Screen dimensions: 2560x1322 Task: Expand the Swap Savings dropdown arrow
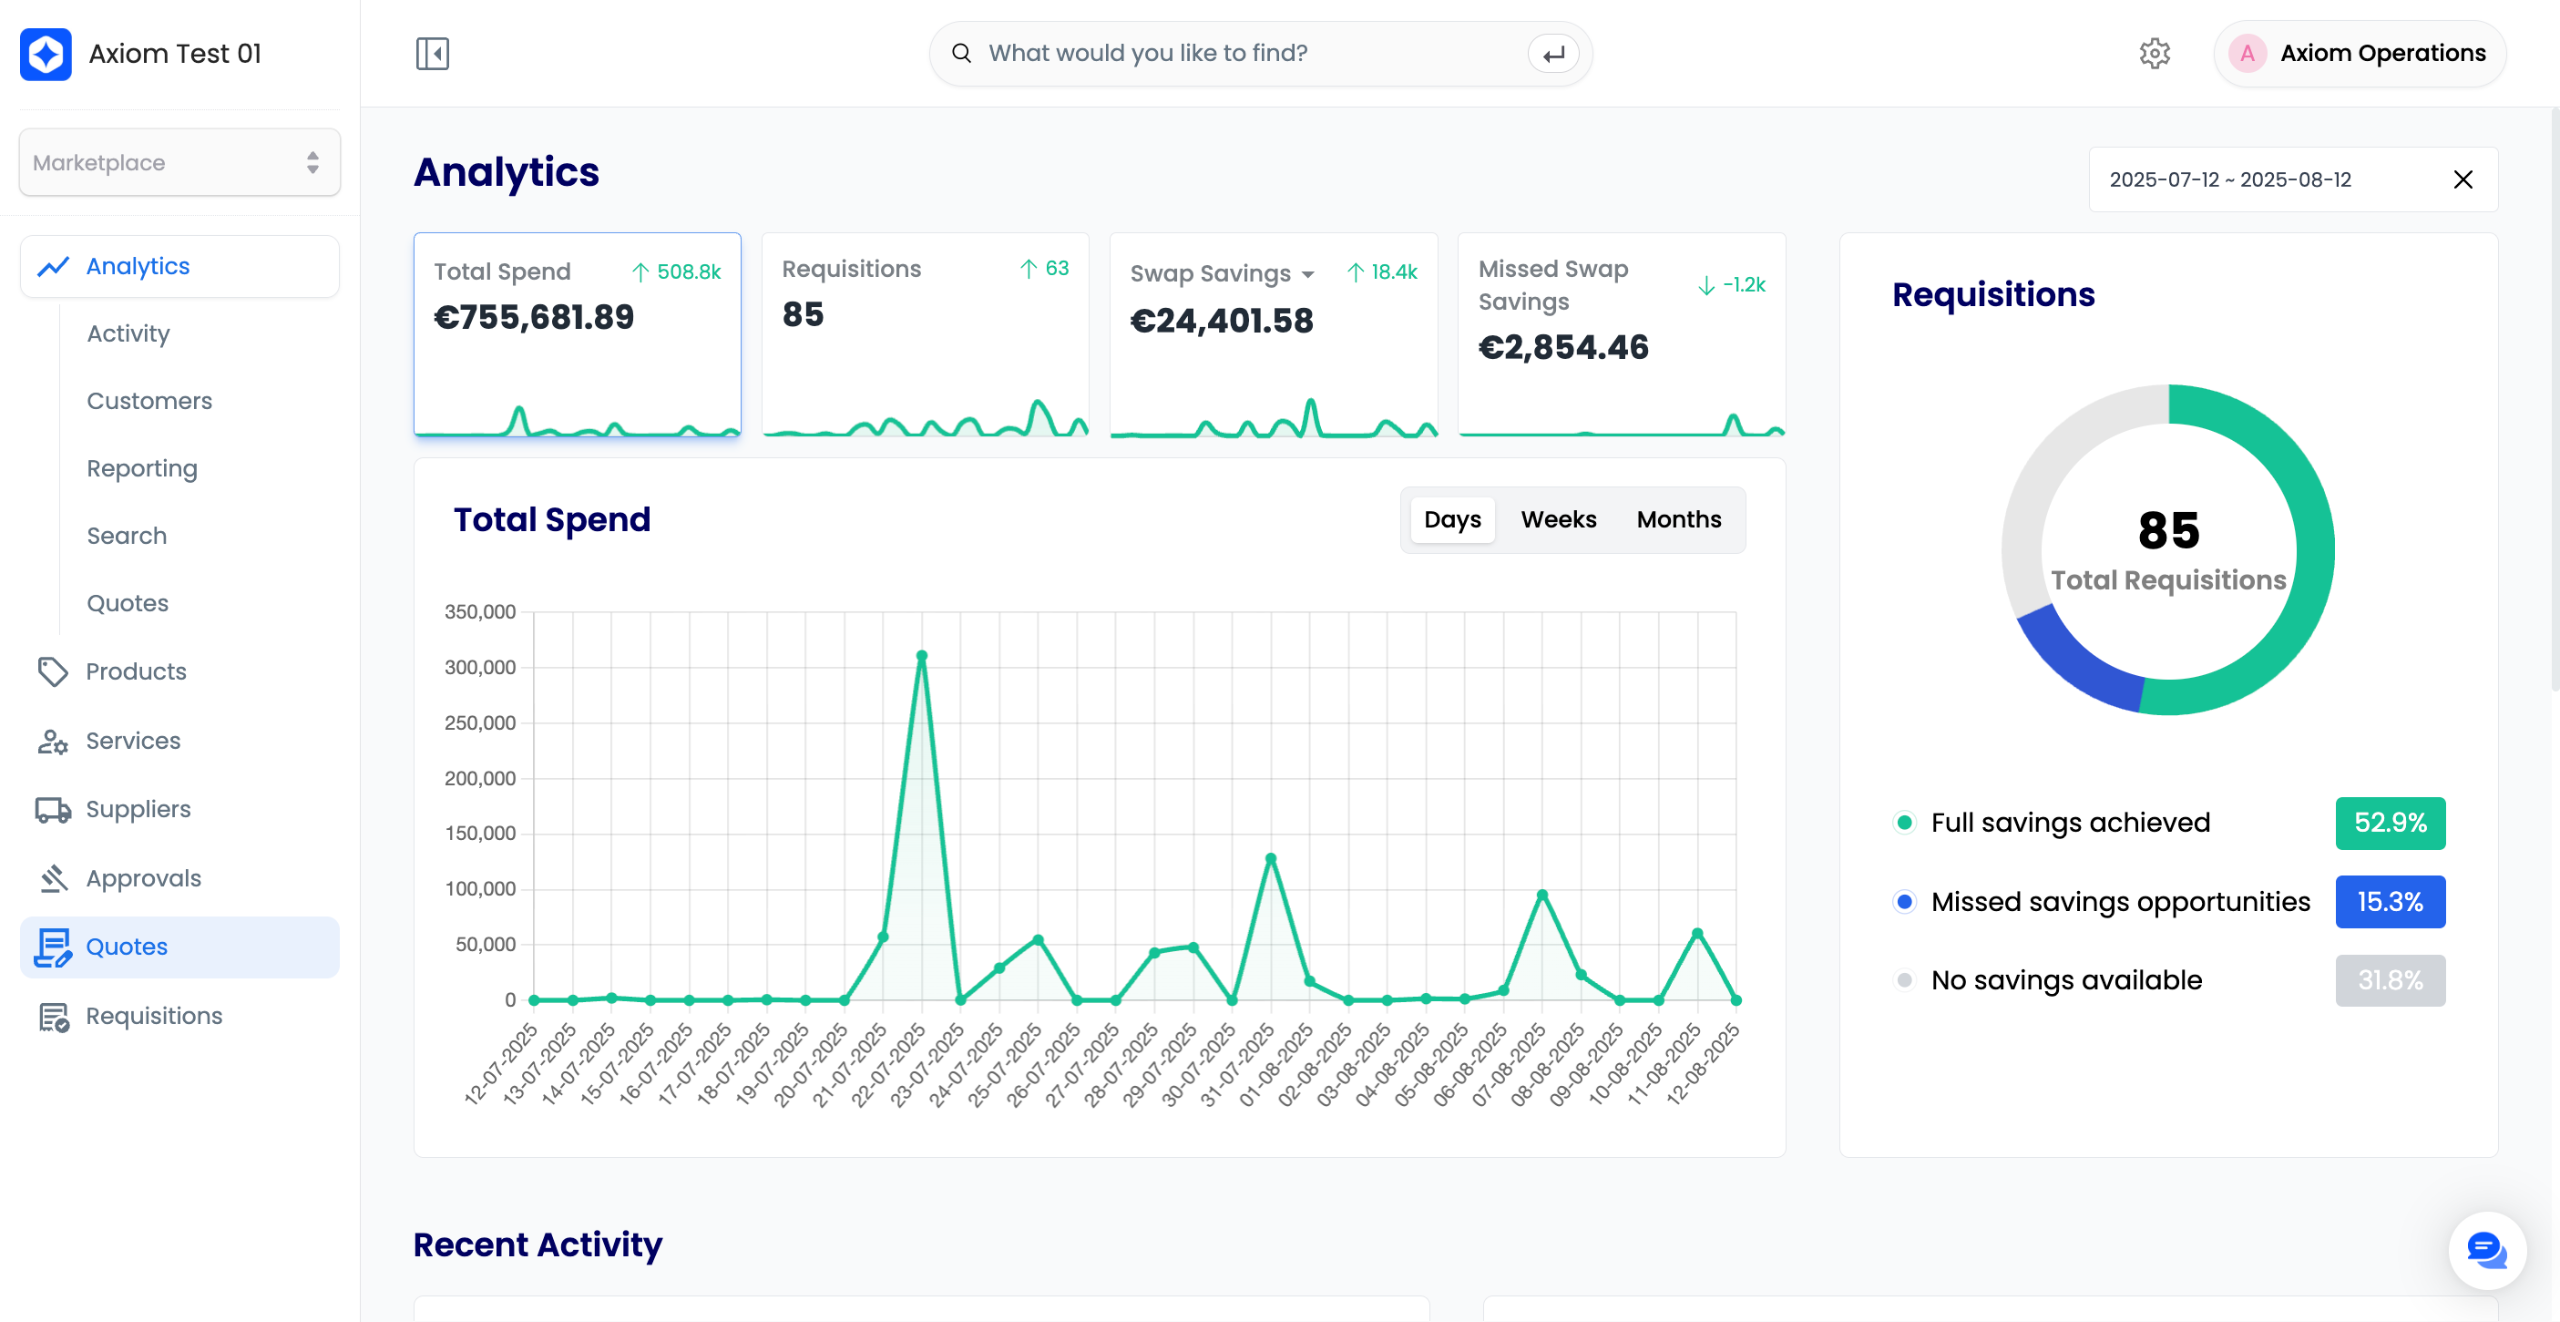point(1308,274)
